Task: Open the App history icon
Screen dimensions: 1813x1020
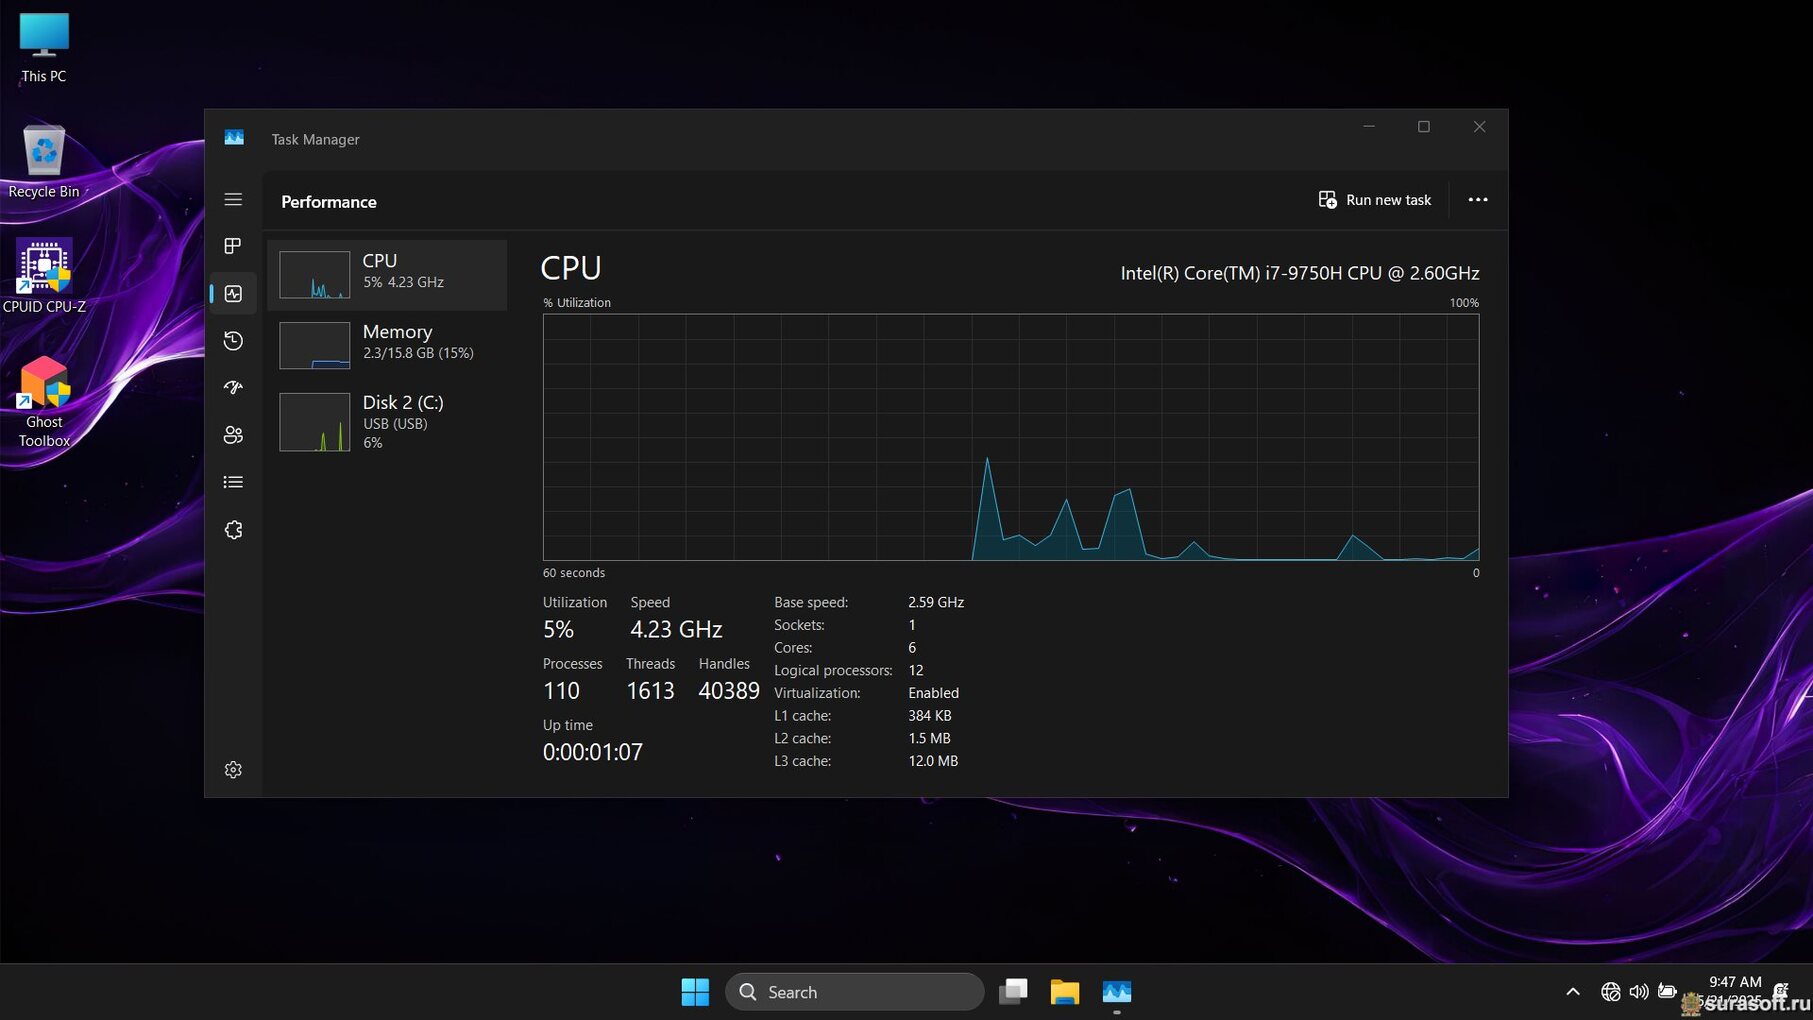Action: tap(233, 341)
